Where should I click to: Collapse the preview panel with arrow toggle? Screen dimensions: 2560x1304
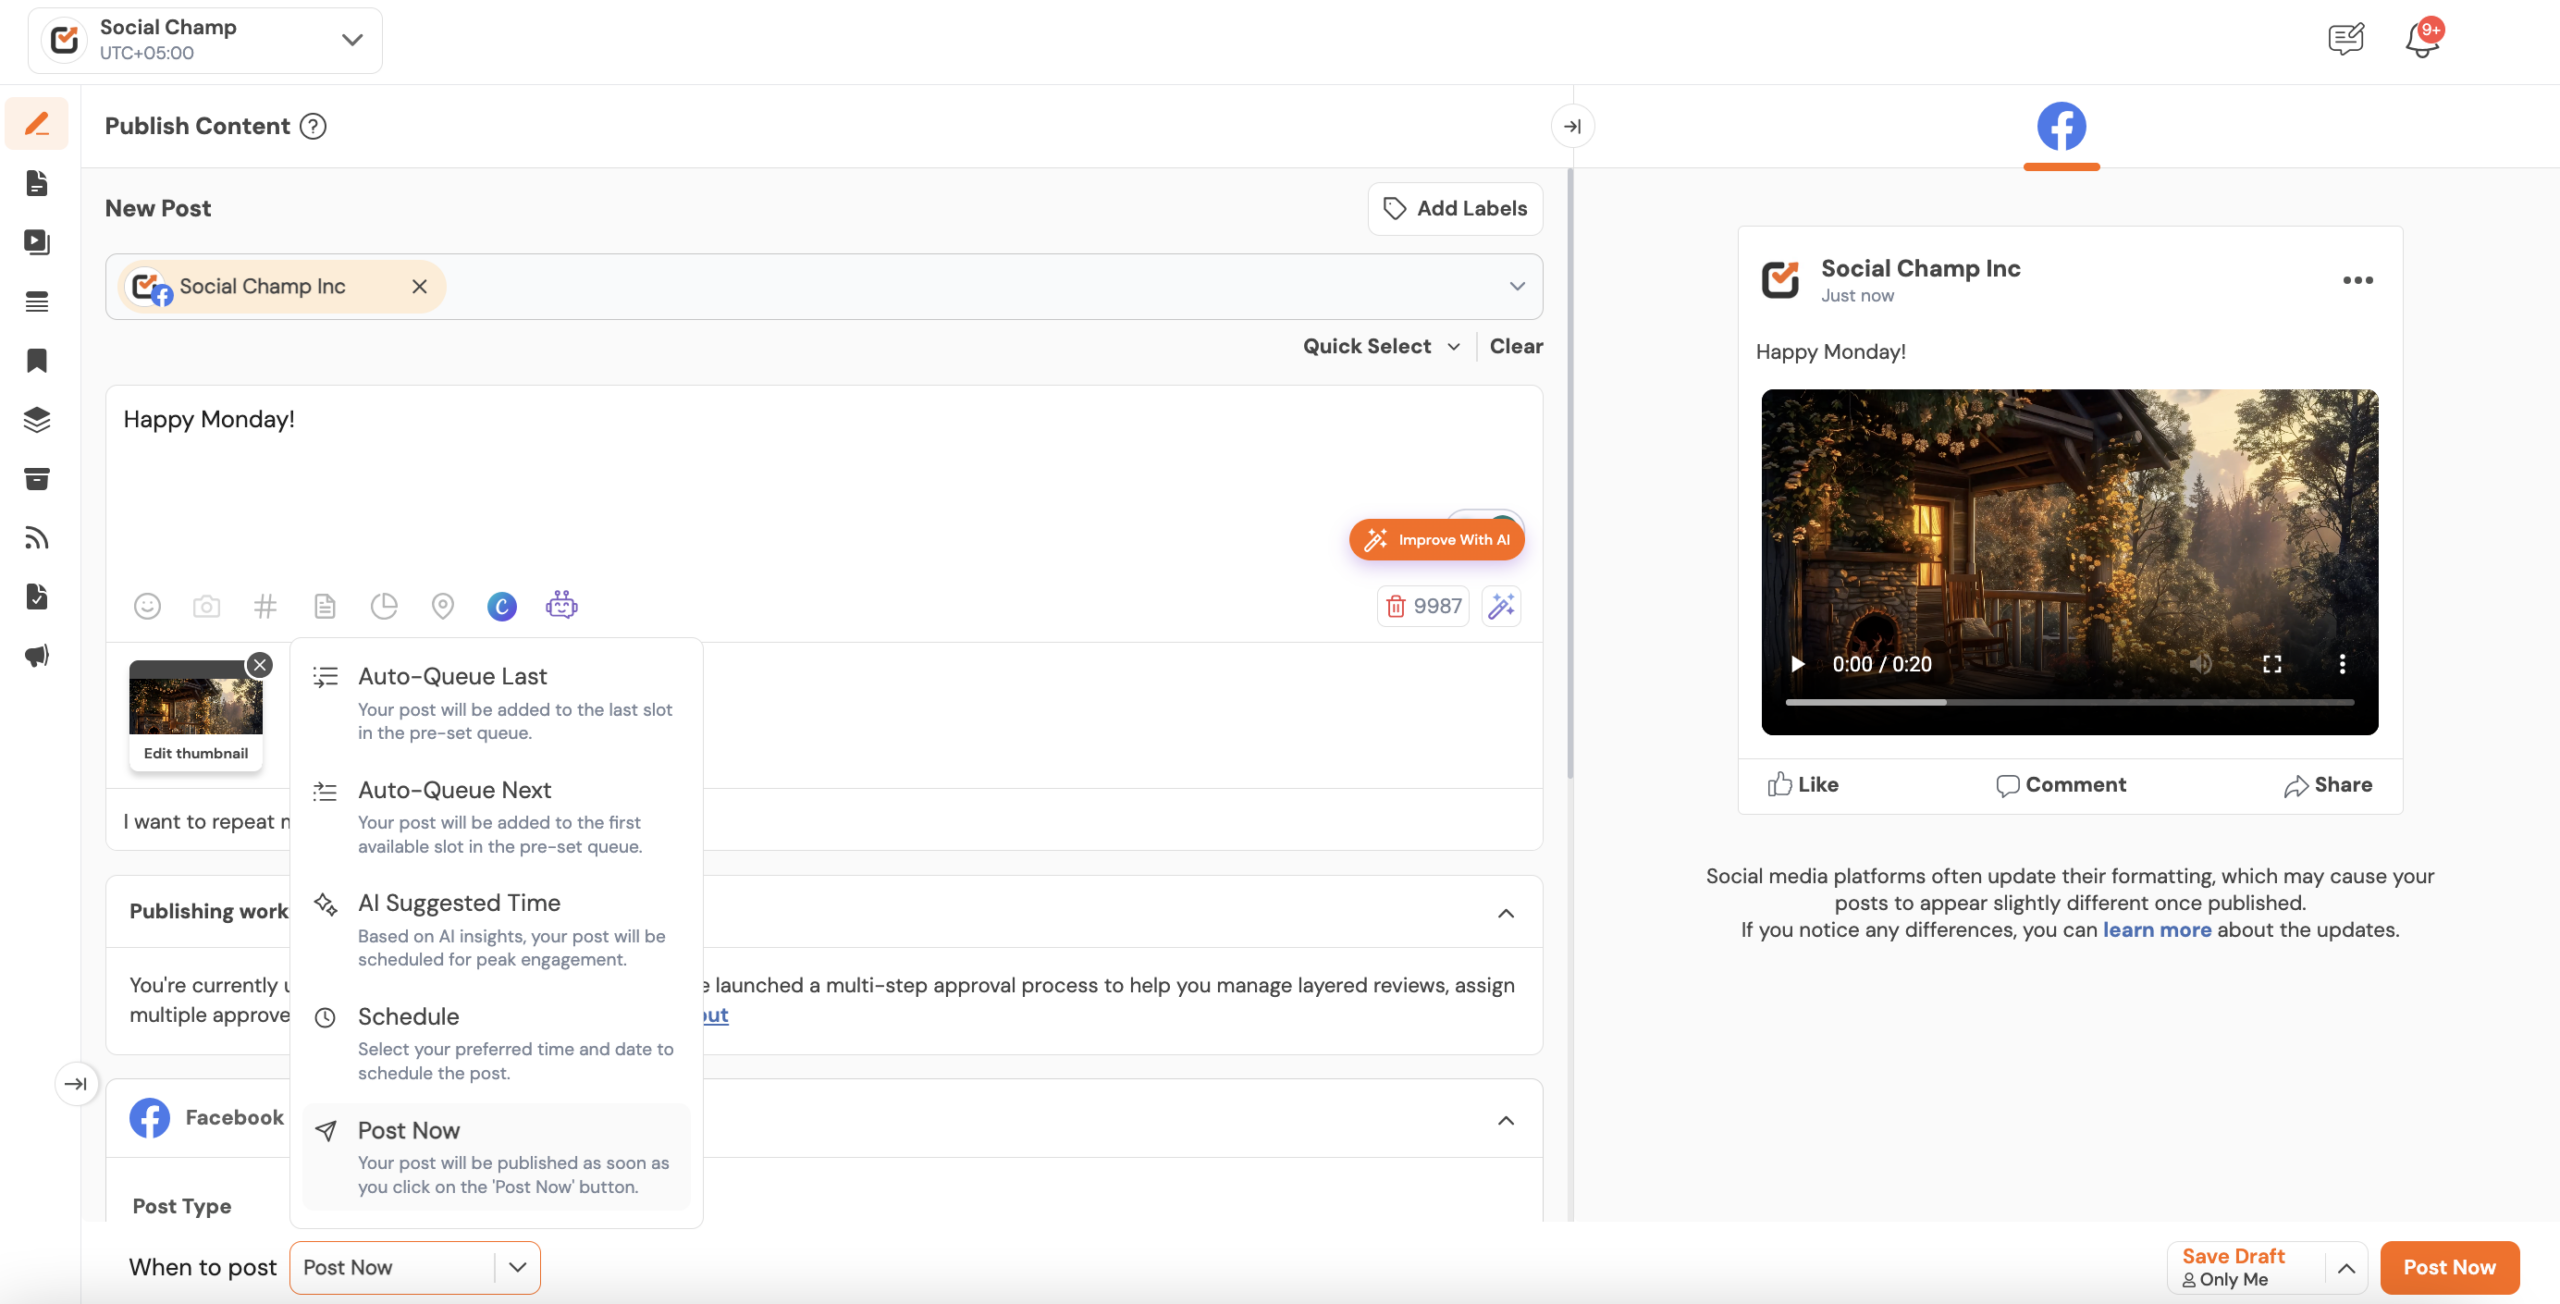pos(1572,126)
